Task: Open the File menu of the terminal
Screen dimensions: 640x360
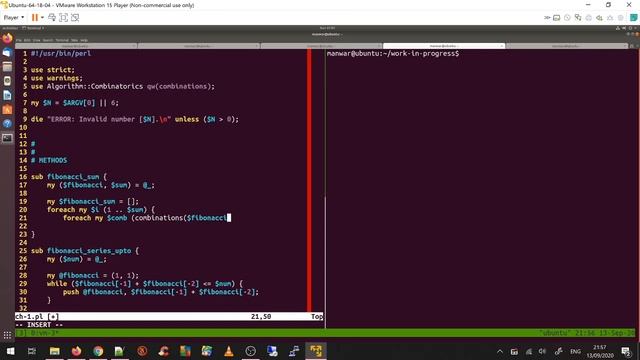Action: (x=20, y=40)
